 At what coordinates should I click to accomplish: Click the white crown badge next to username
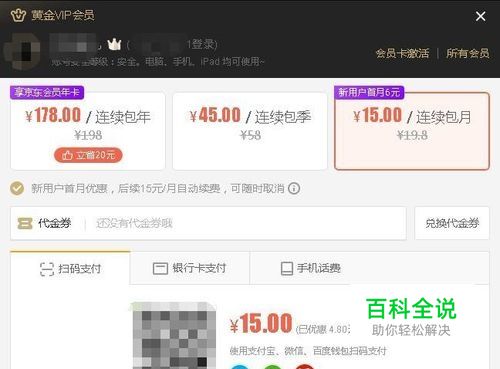point(114,44)
